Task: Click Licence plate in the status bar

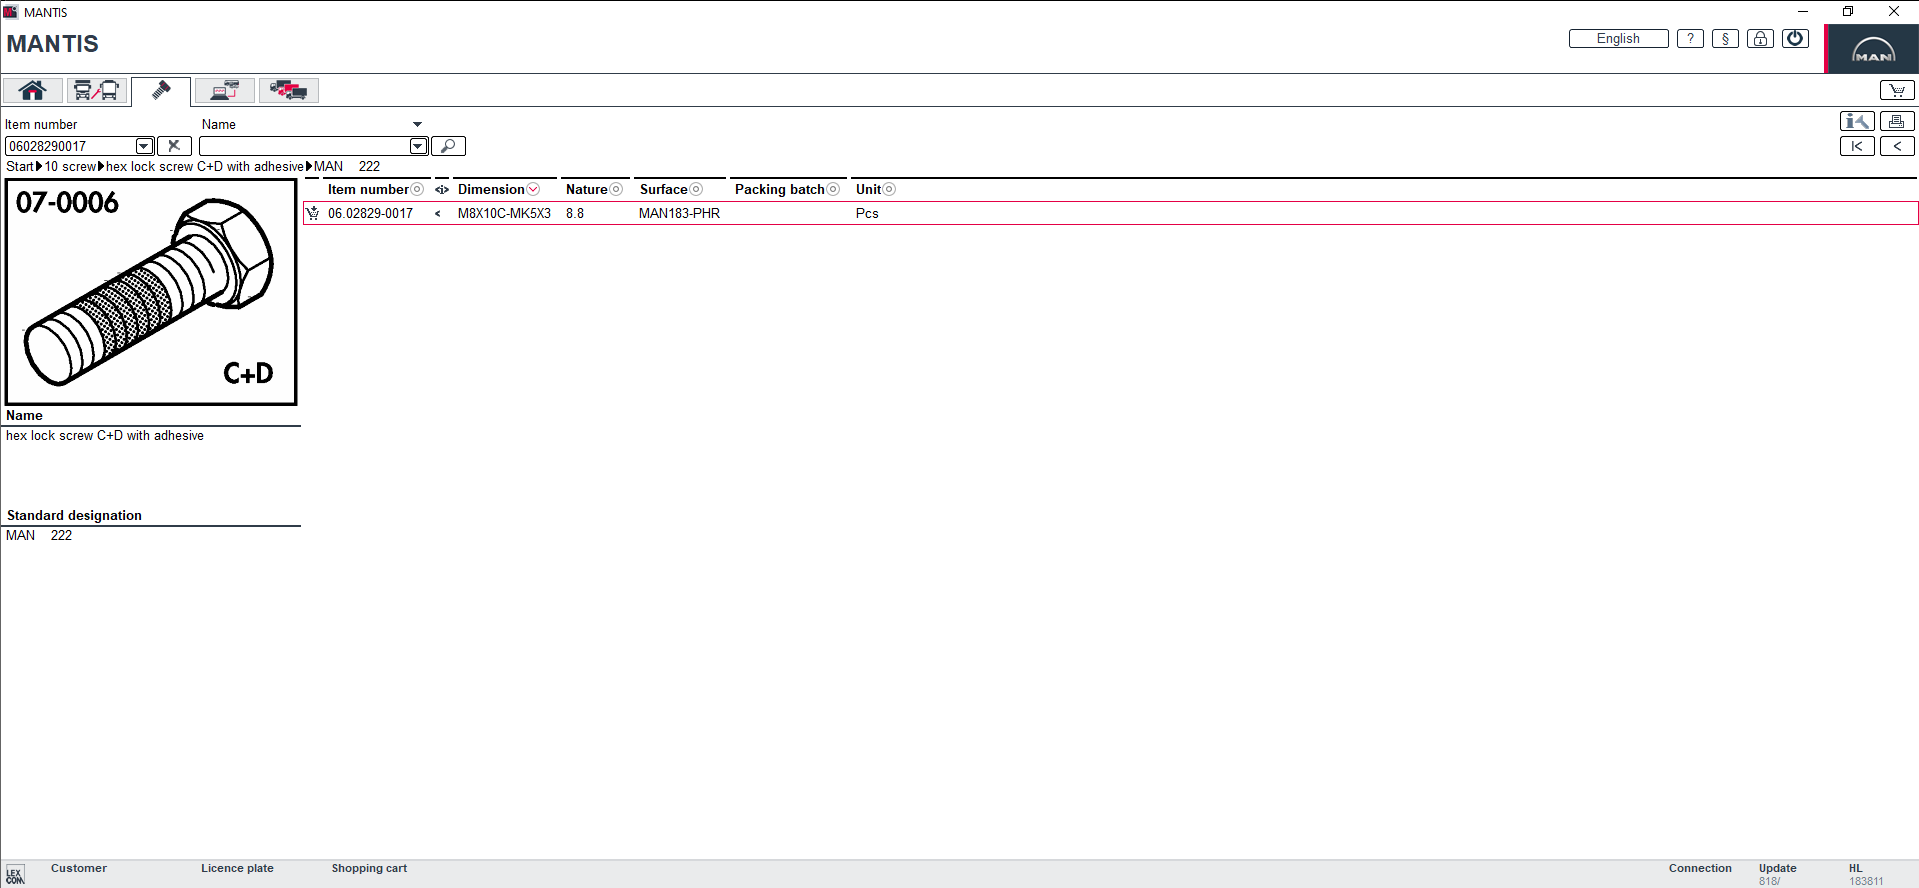Action: click(x=237, y=868)
